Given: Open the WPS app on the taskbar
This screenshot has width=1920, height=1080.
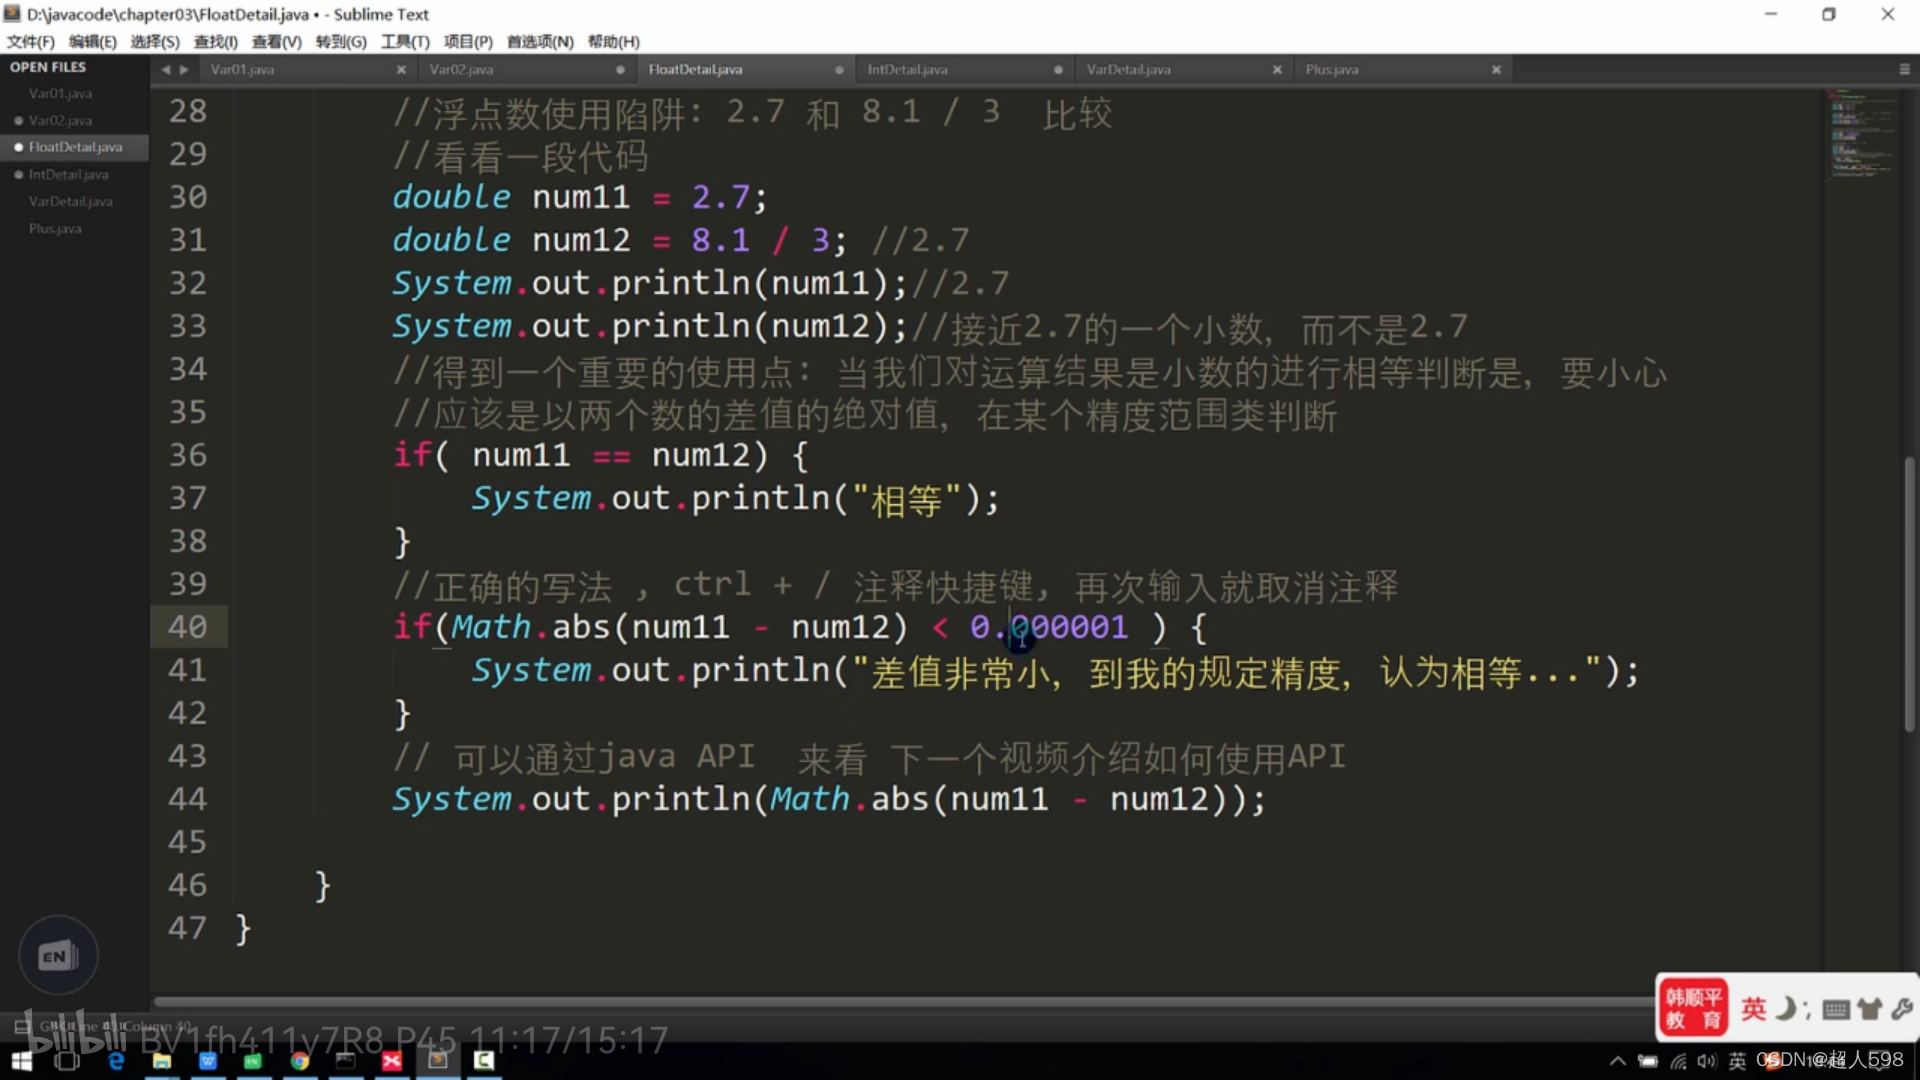Looking at the screenshot, I should [x=208, y=1061].
